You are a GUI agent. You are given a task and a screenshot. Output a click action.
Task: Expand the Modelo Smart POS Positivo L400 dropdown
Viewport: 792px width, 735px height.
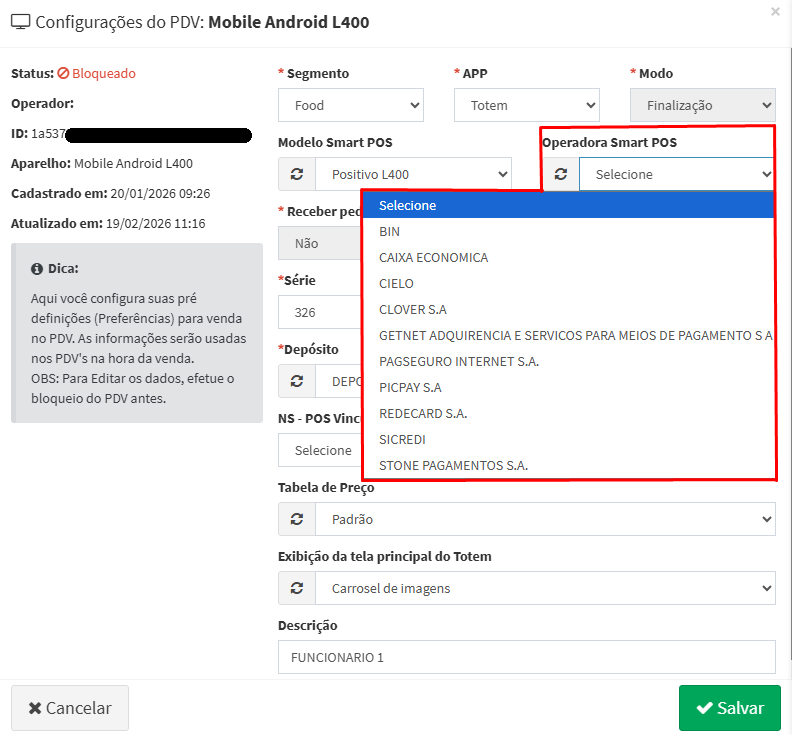[x=413, y=174]
